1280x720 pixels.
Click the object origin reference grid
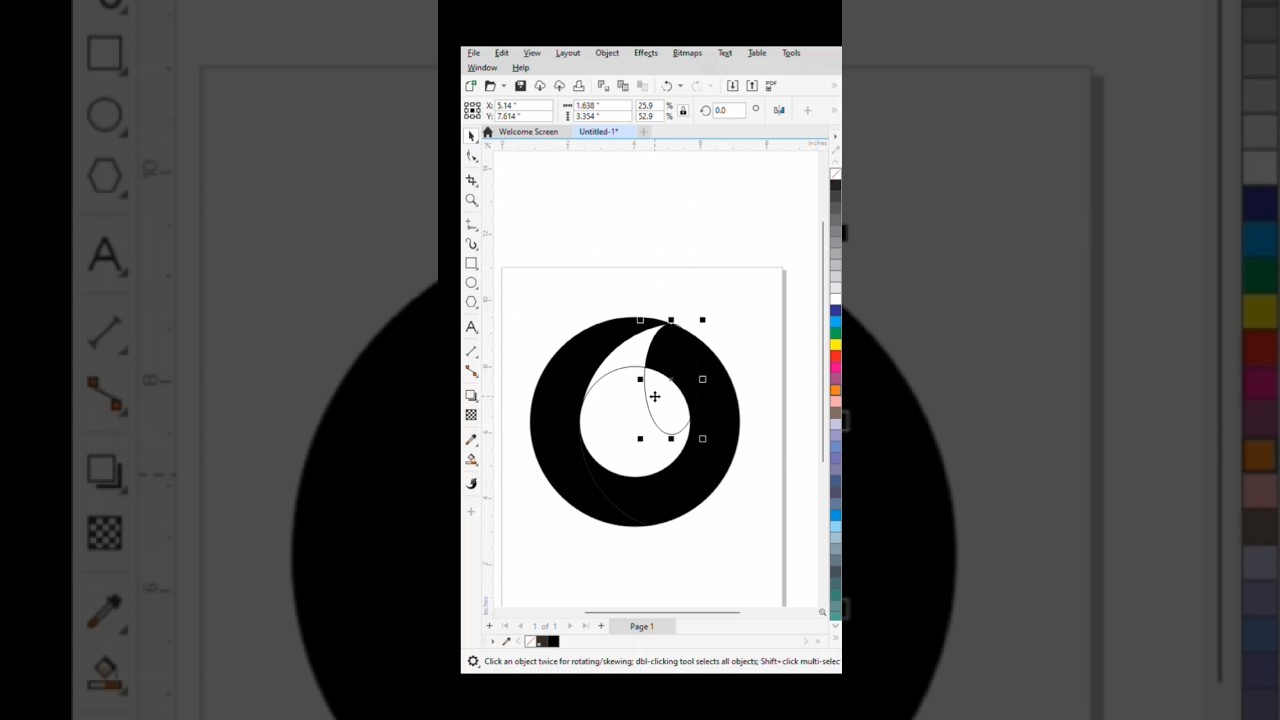click(x=473, y=110)
